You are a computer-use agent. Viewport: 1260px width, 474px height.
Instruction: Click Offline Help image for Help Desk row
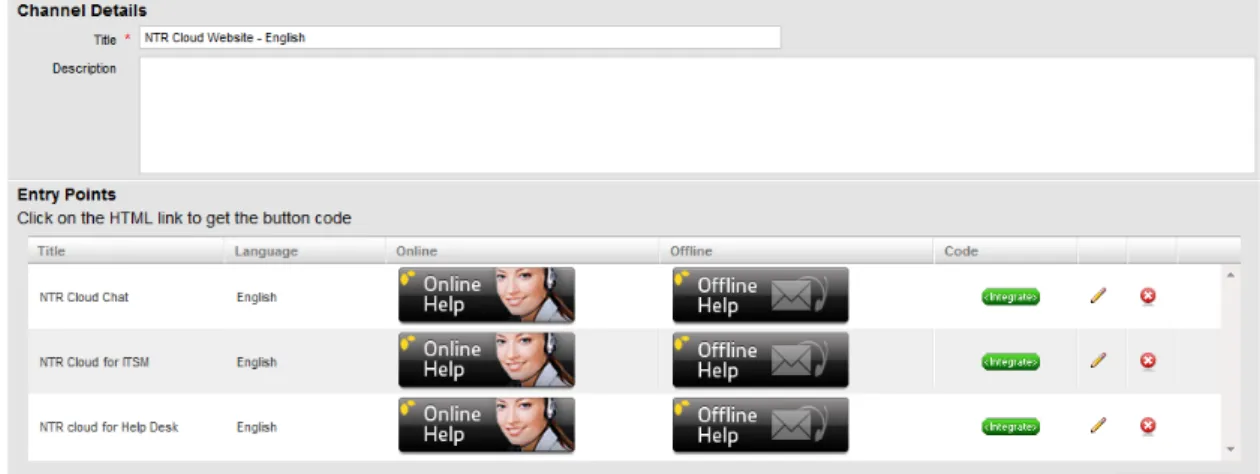pyautogui.click(x=760, y=425)
